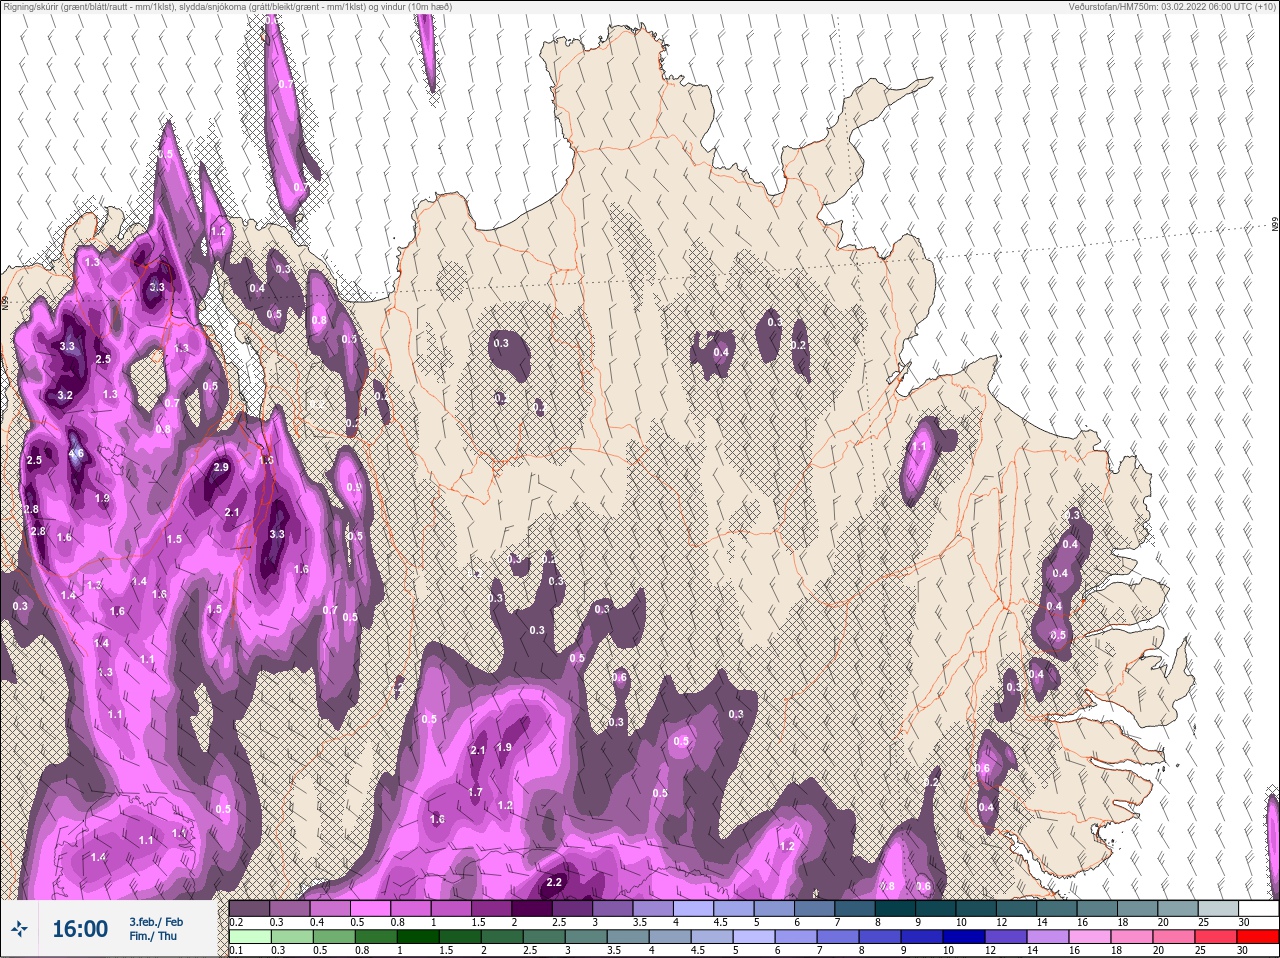Click the 0.1 label in the bottom legend

(x=236, y=950)
